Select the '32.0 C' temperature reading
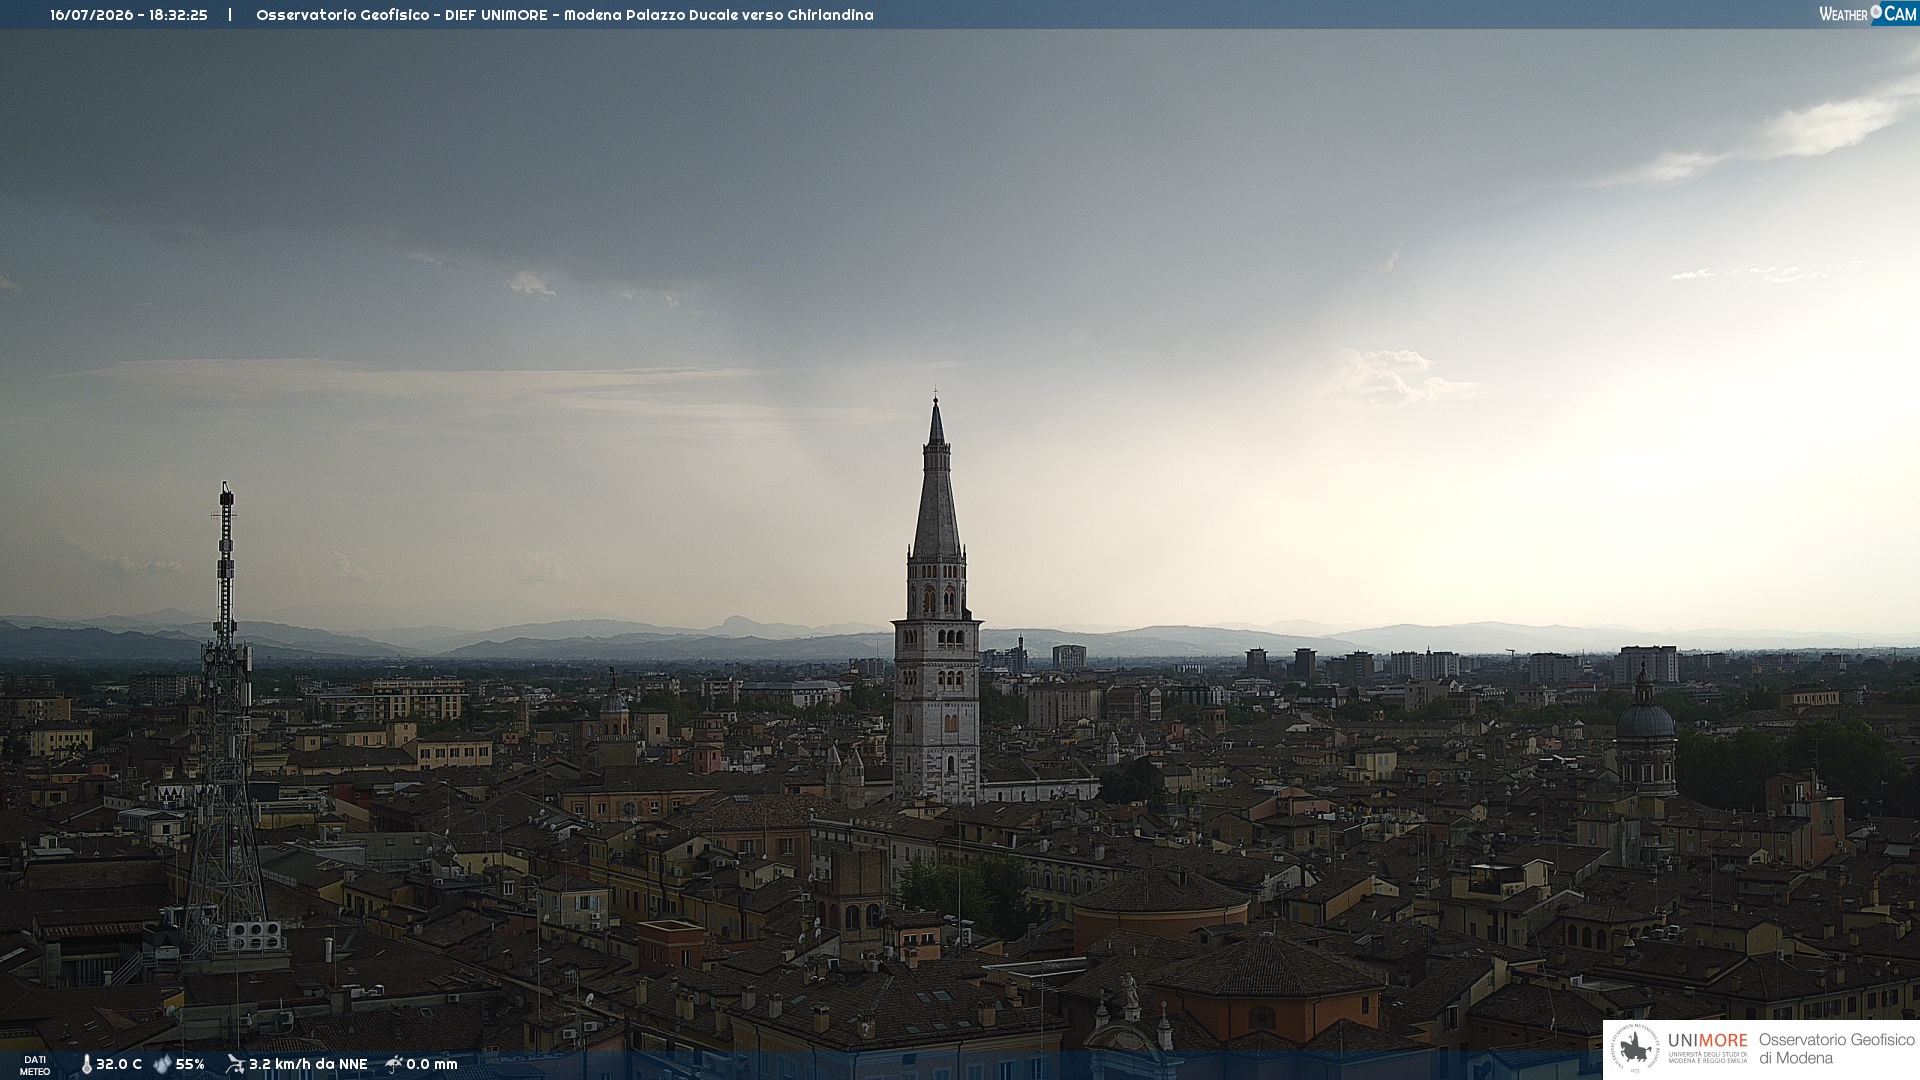 pyautogui.click(x=119, y=1064)
